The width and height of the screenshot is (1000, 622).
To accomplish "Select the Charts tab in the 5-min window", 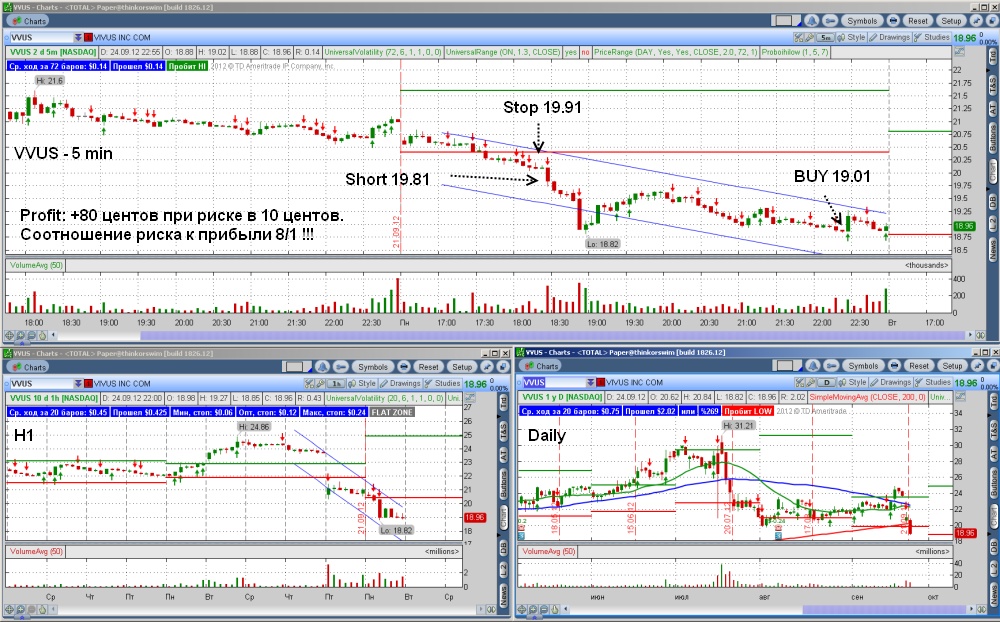I will [x=29, y=21].
